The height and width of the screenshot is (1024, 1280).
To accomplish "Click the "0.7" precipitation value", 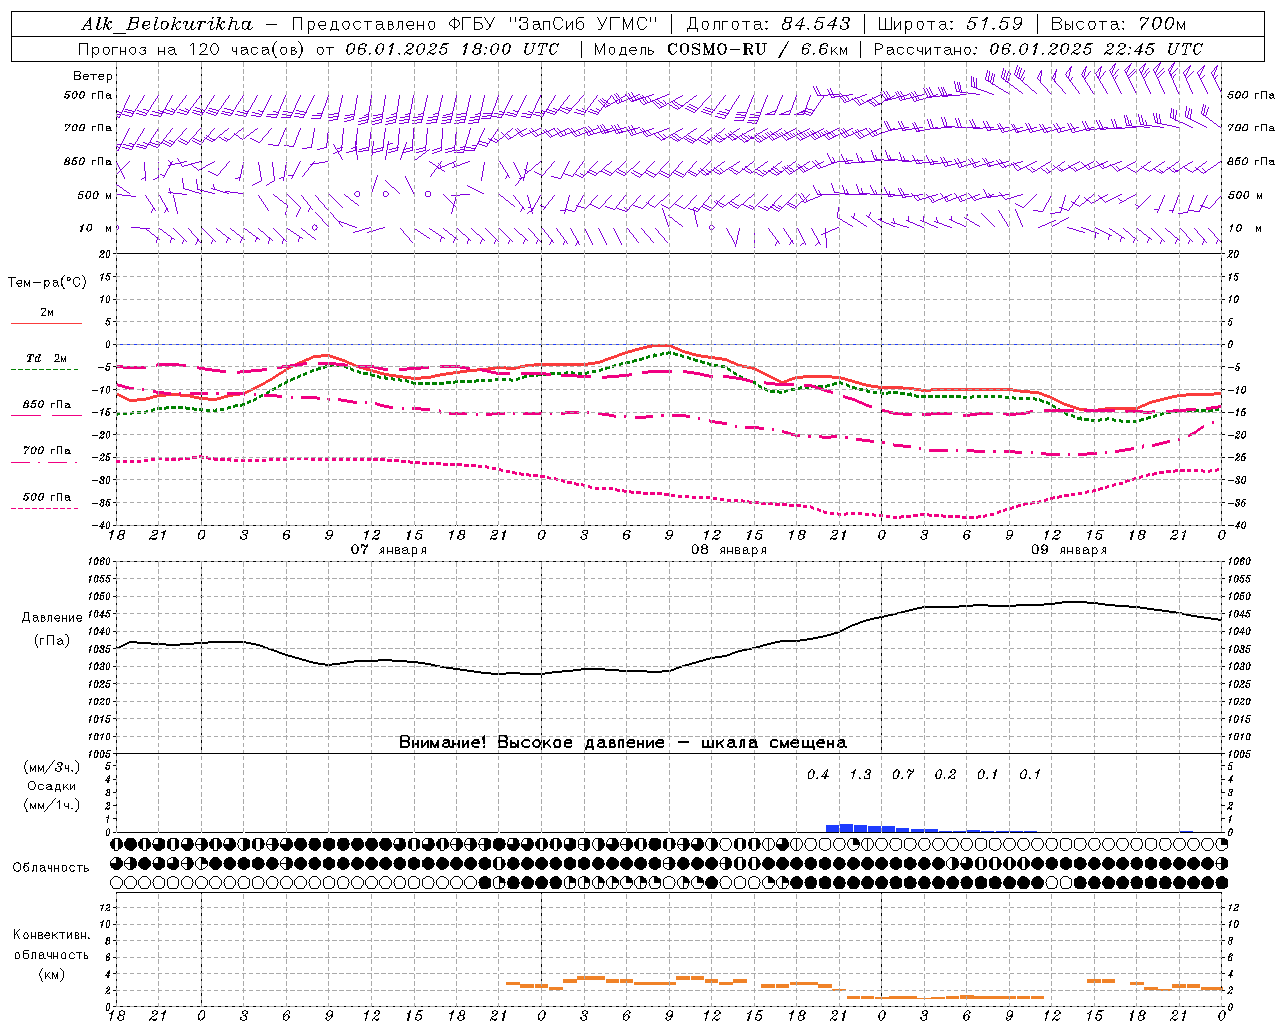I will tap(903, 775).
